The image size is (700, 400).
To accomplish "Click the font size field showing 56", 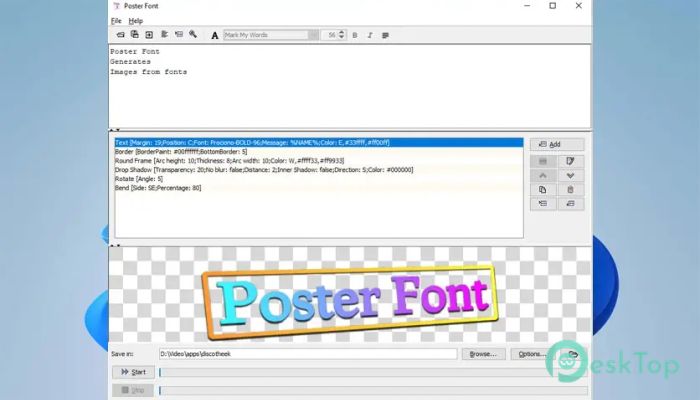I will [329, 35].
